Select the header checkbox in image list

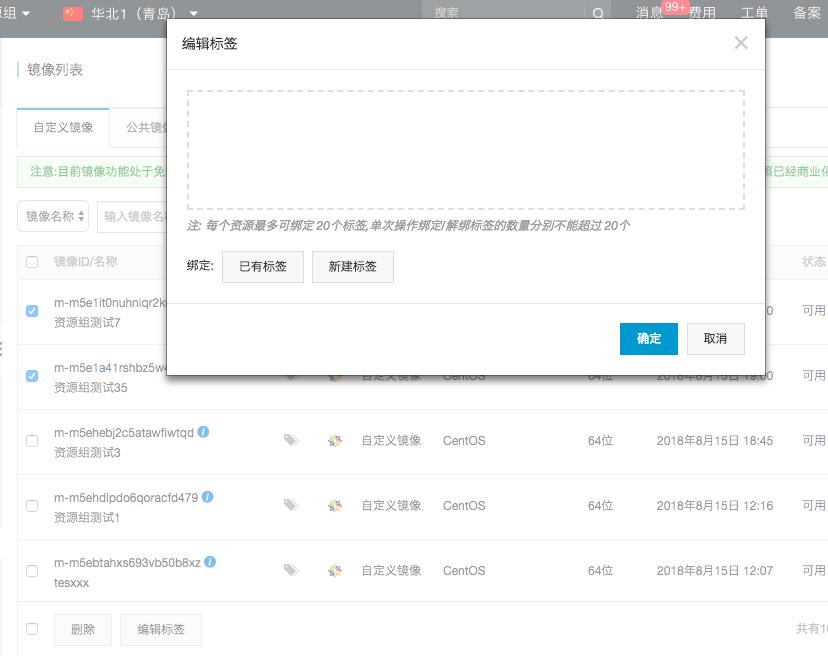tap(31, 261)
